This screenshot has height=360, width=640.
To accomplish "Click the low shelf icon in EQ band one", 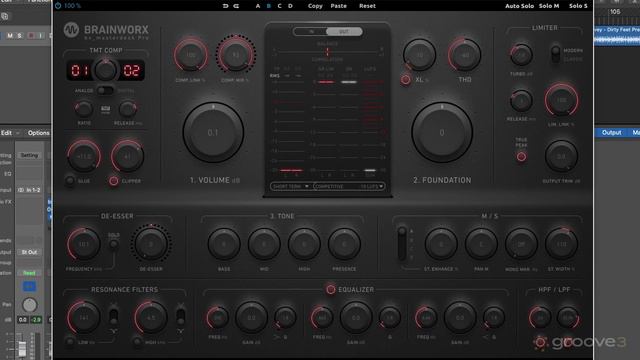I will [x=277, y=337].
